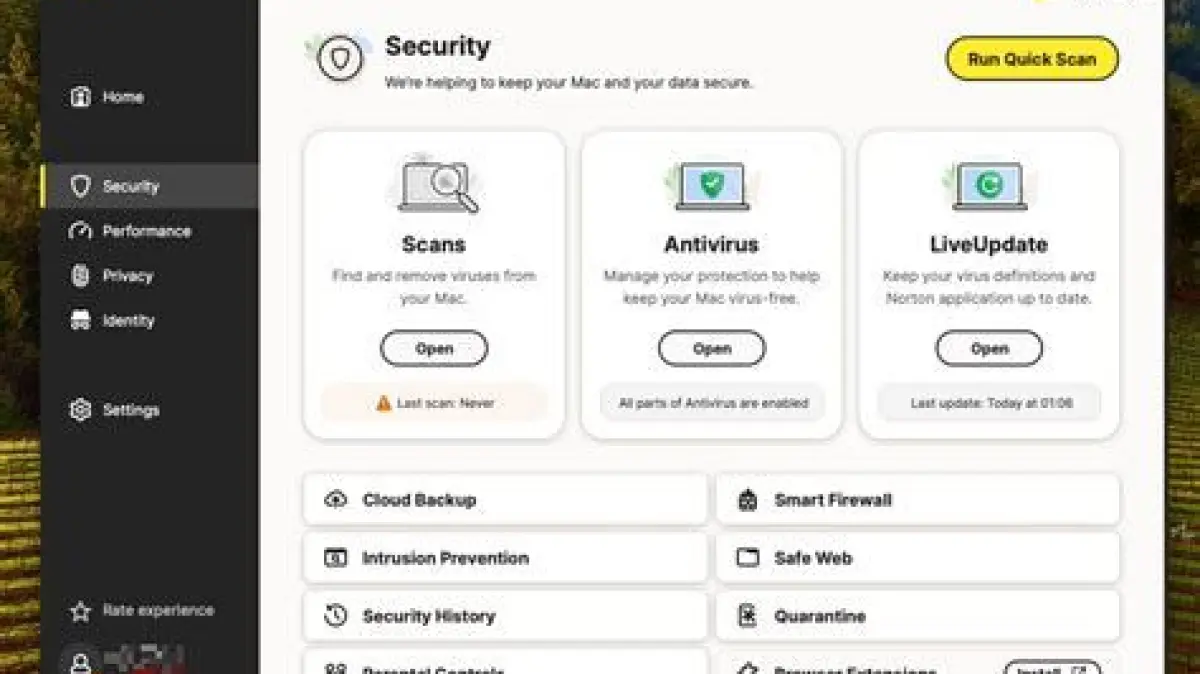Click the Security History clock icon

[336, 616]
